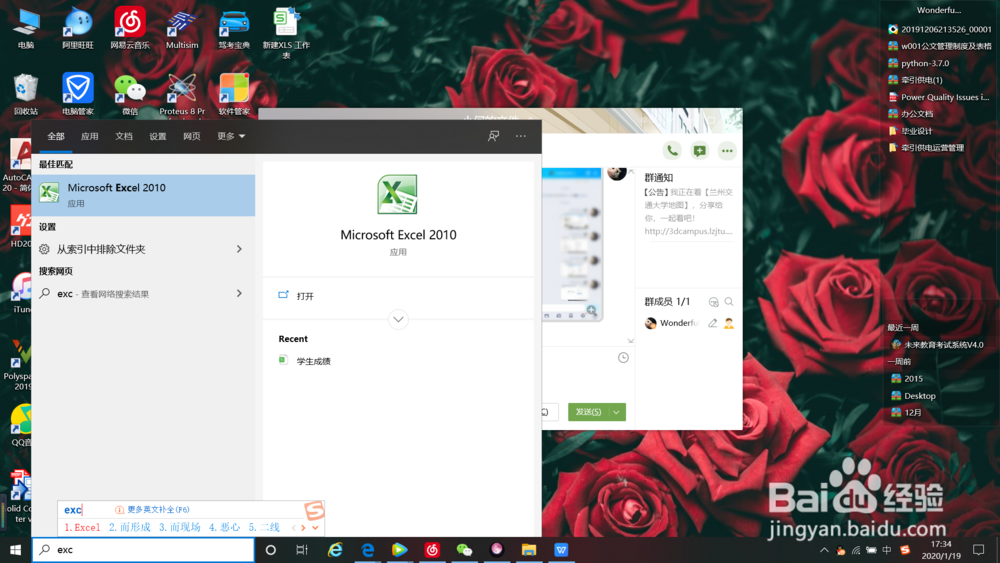Viewport: 1000px width, 563px height.
Task: Open message history clock icon in QQ
Action: coord(623,358)
